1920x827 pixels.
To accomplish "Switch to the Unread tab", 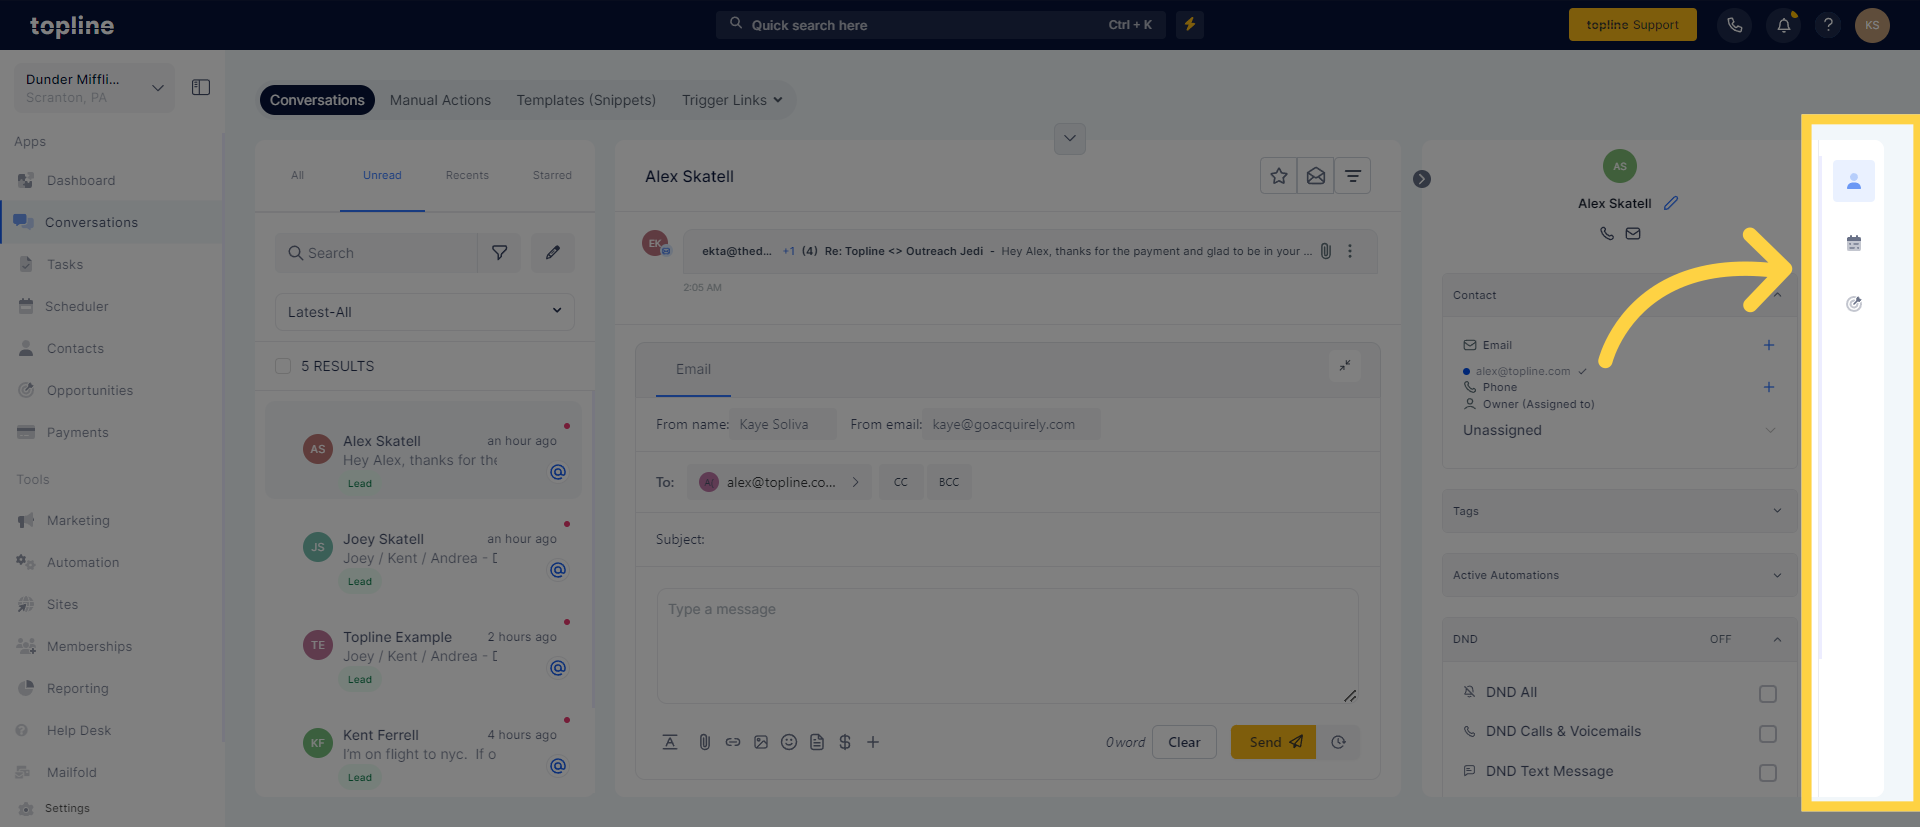I will [x=382, y=175].
